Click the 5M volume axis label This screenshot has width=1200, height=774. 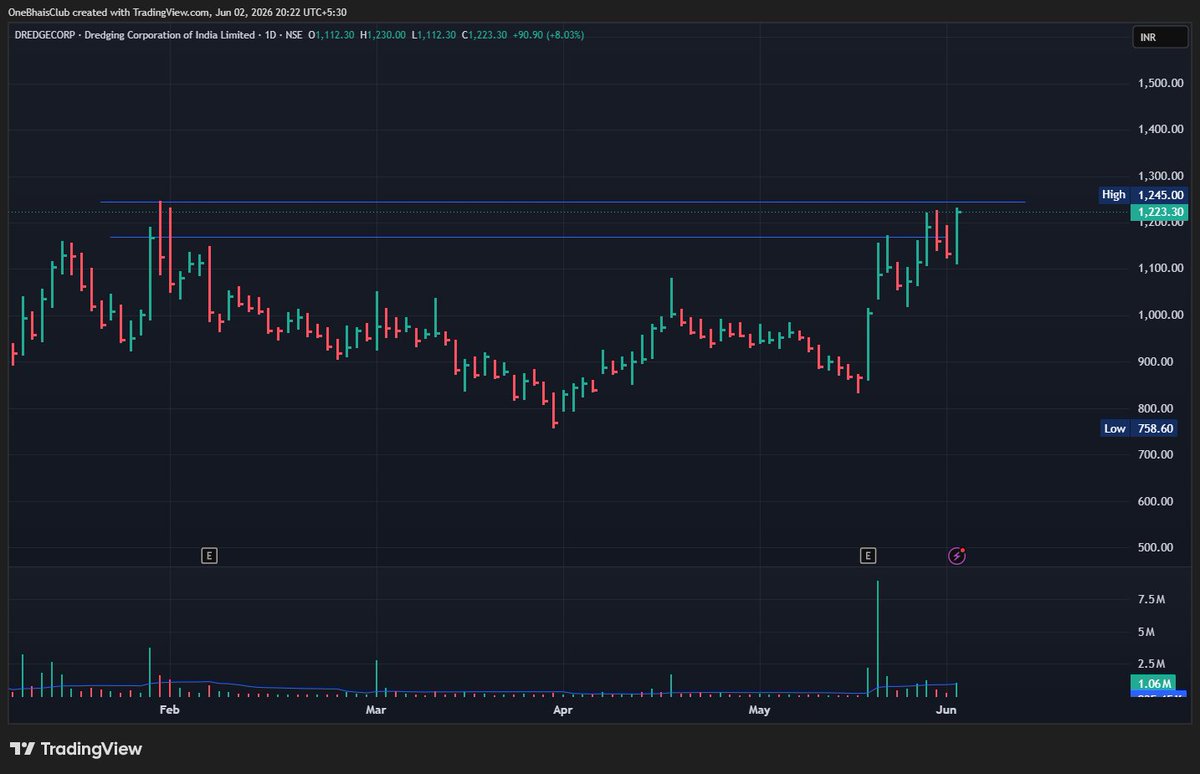(x=1146, y=632)
